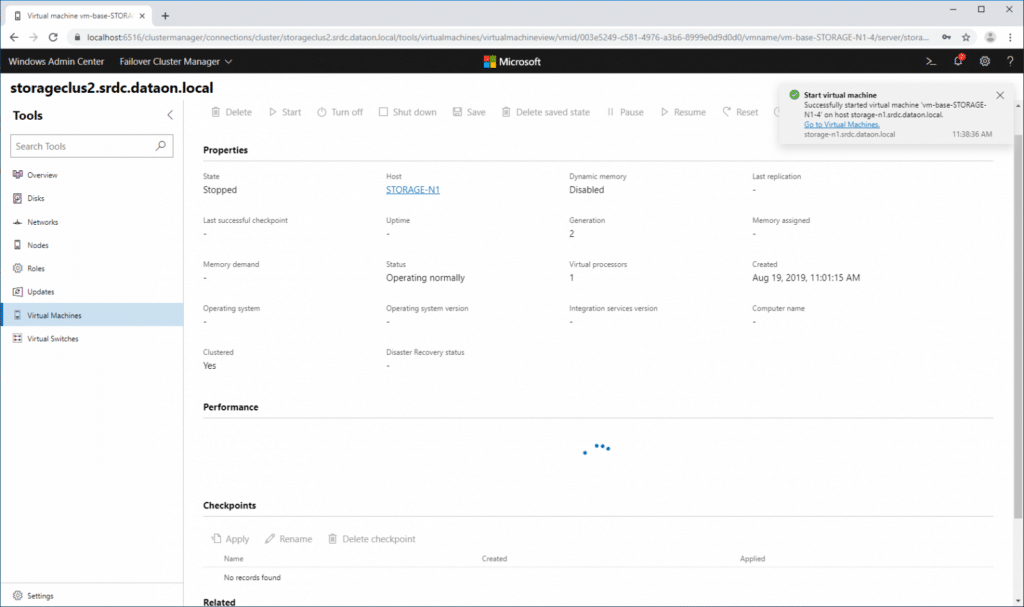Click the Turn off toolbar button
This screenshot has height=607, width=1024.
pyautogui.click(x=340, y=112)
